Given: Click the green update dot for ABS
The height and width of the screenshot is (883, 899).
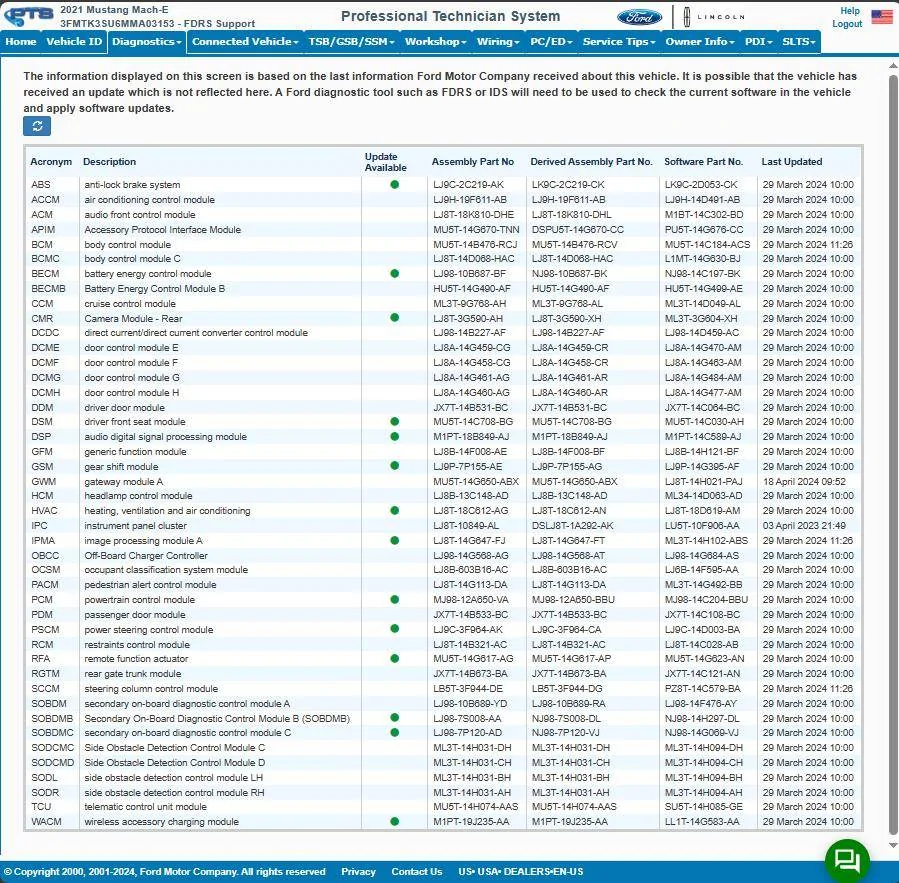Looking at the screenshot, I should click(394, 185).
